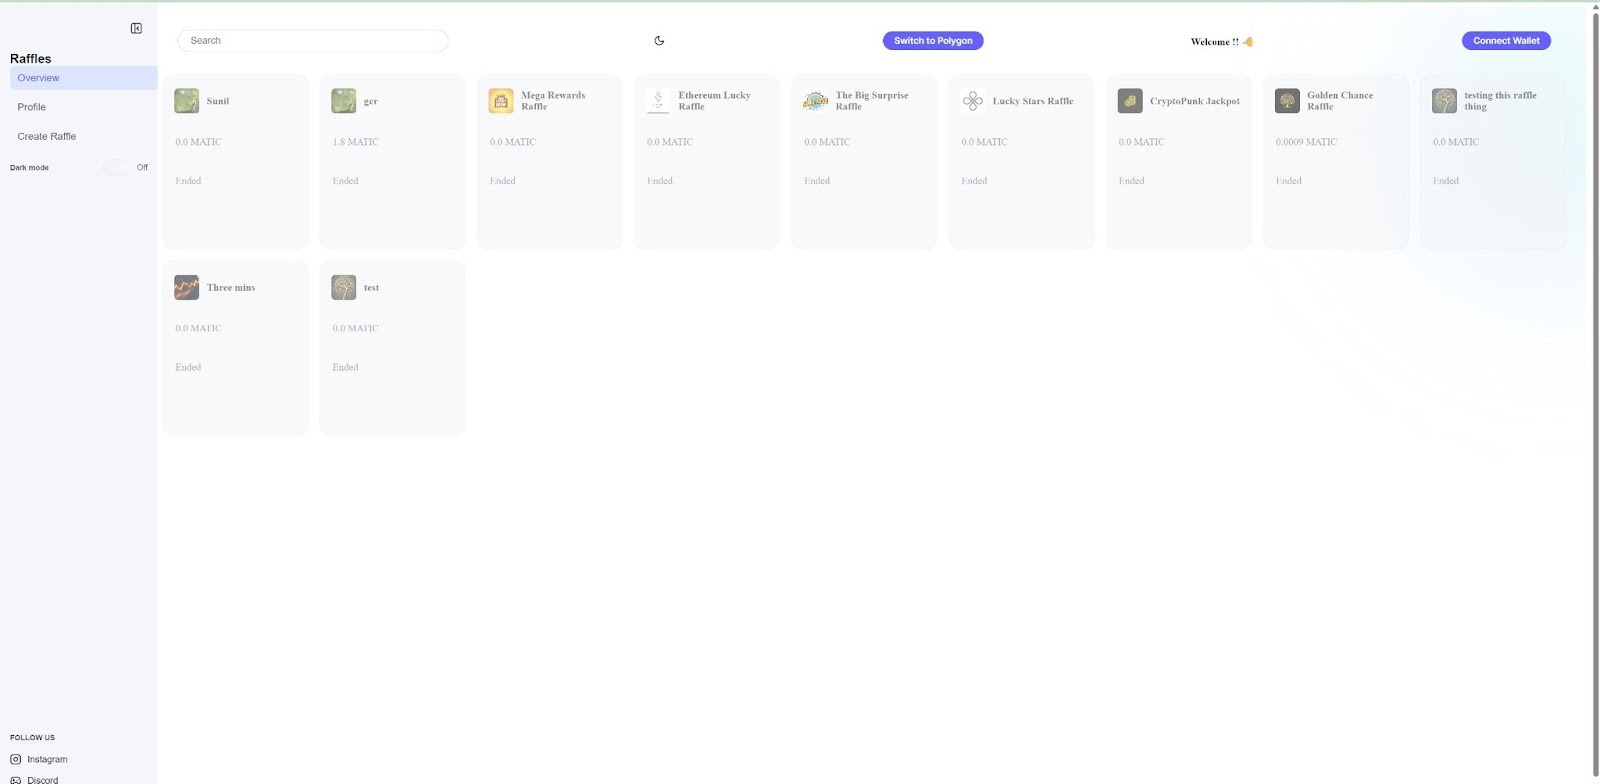Screen dimensions: 1600x784
Task: Click the ger raffle thumbnail icon
Action: [343, 101]
